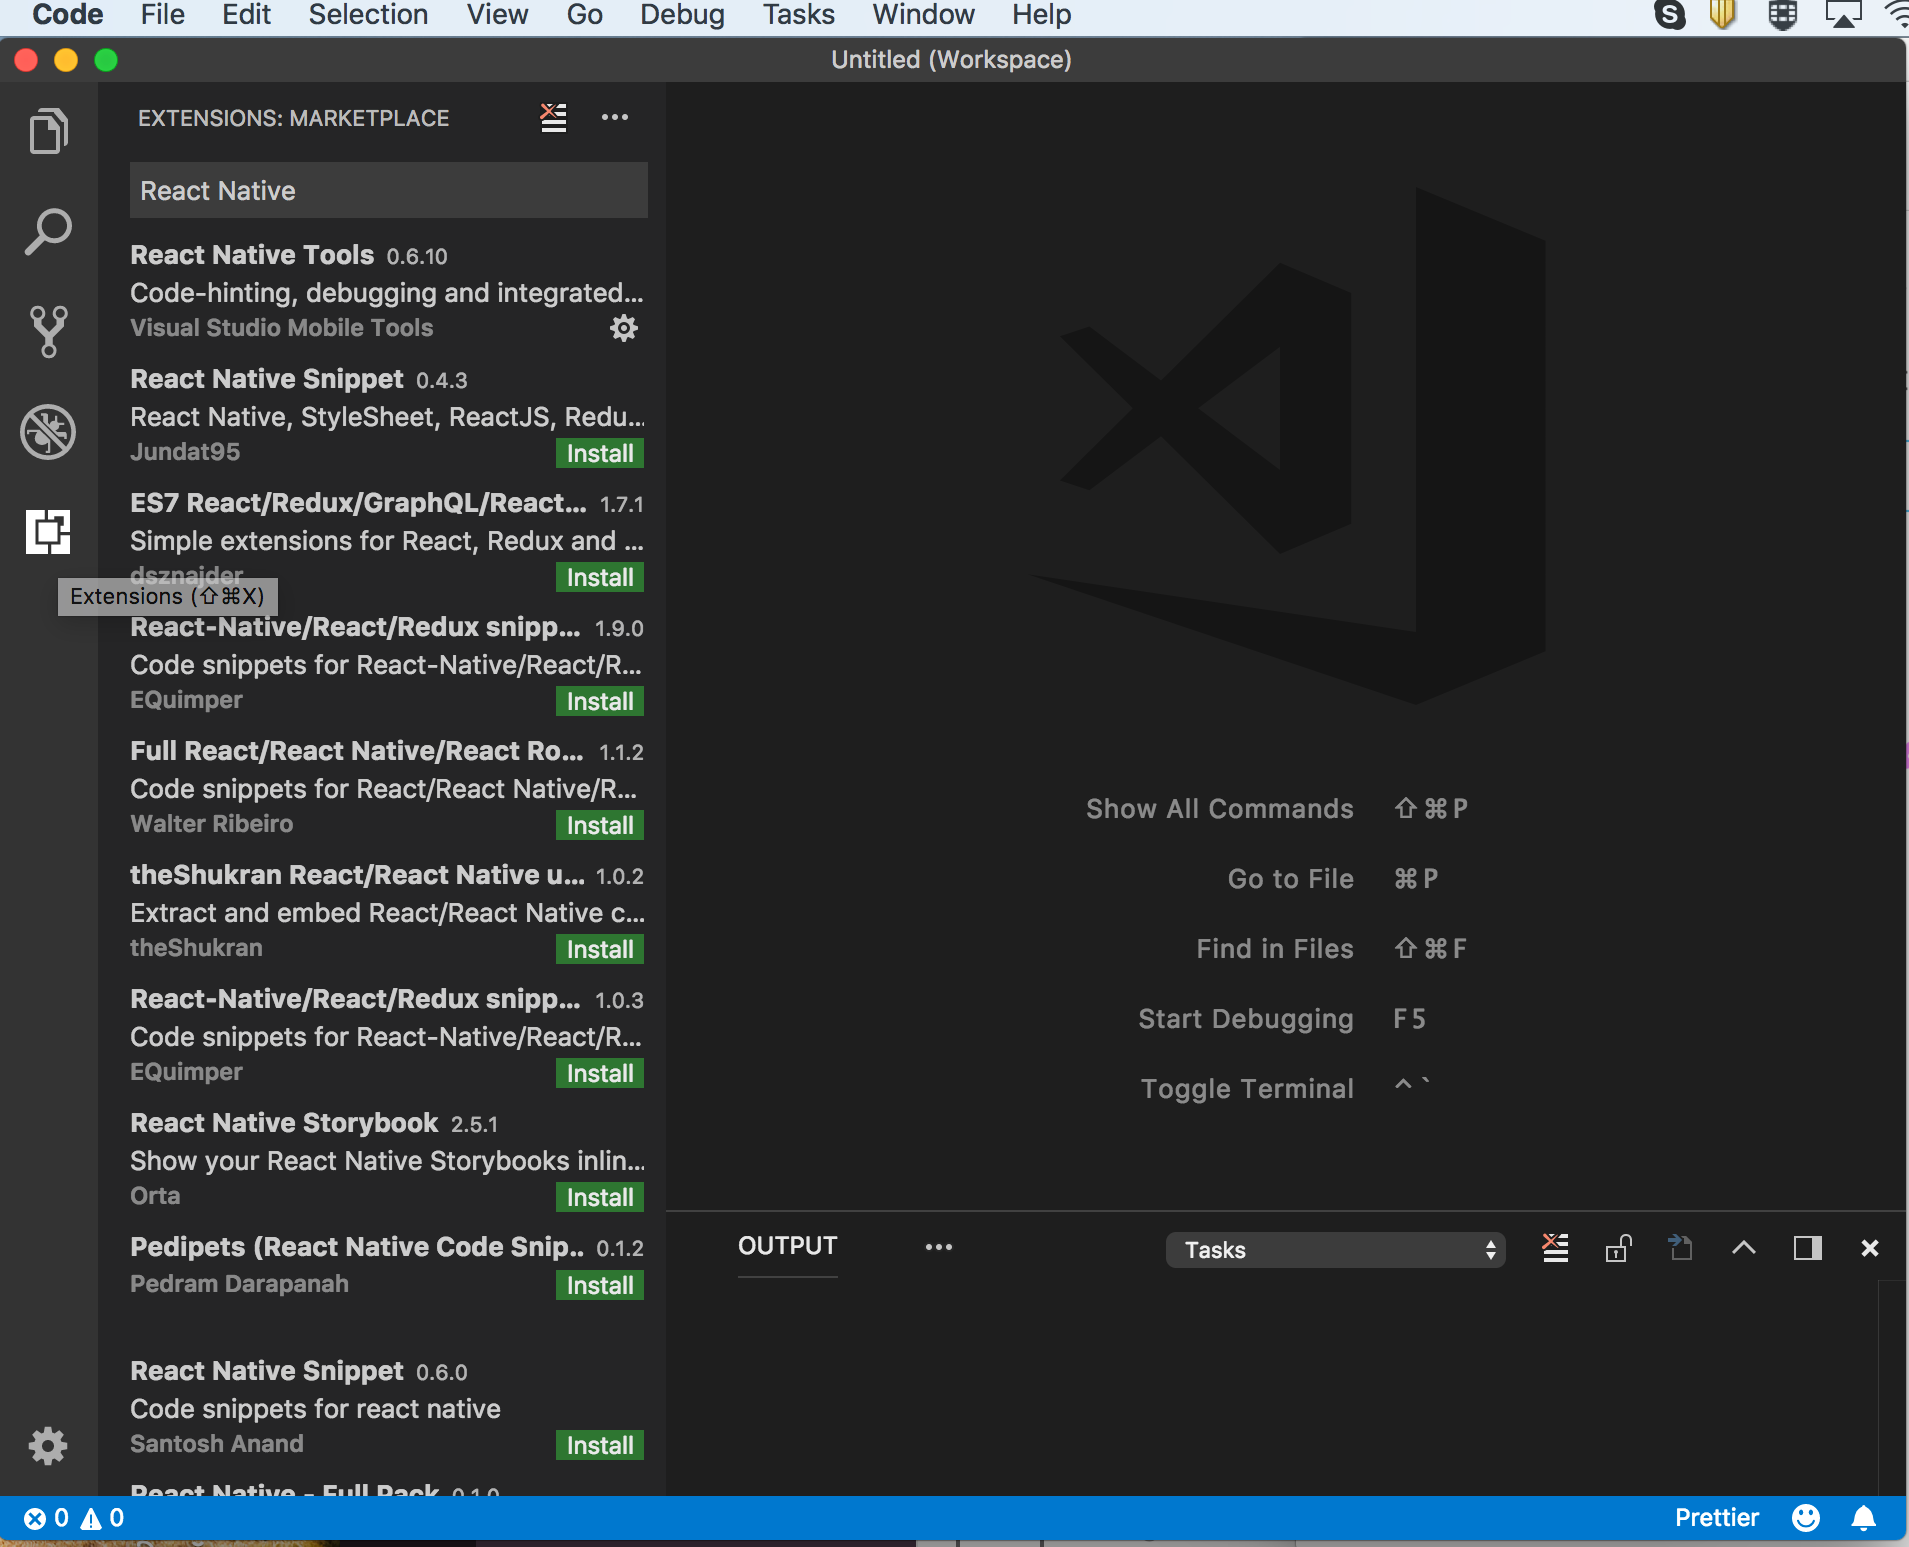
Task: Open the extensions More Actions menu
Action: click(x=615, y=117)
